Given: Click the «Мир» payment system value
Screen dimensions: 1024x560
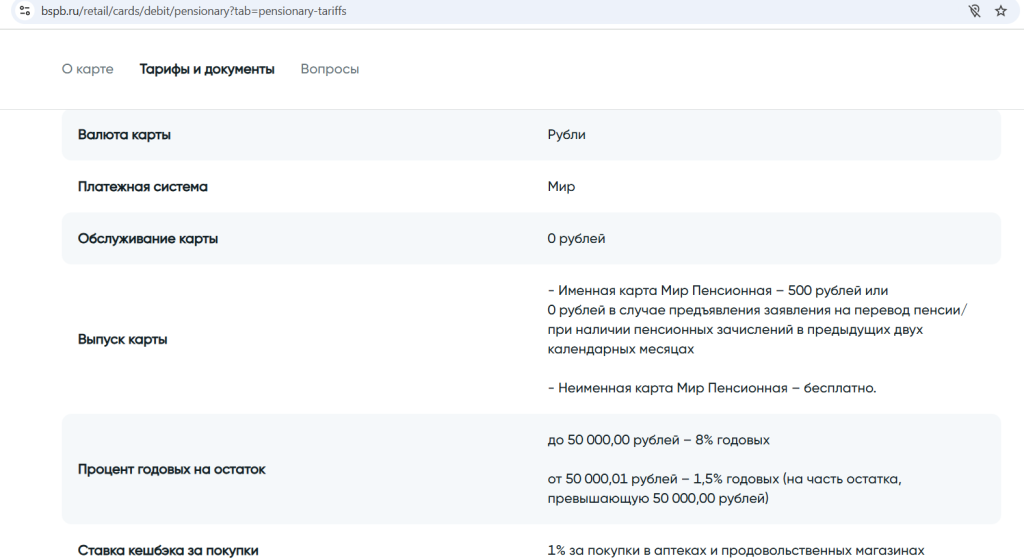Looking at the screenshot, I should point(561,187).
